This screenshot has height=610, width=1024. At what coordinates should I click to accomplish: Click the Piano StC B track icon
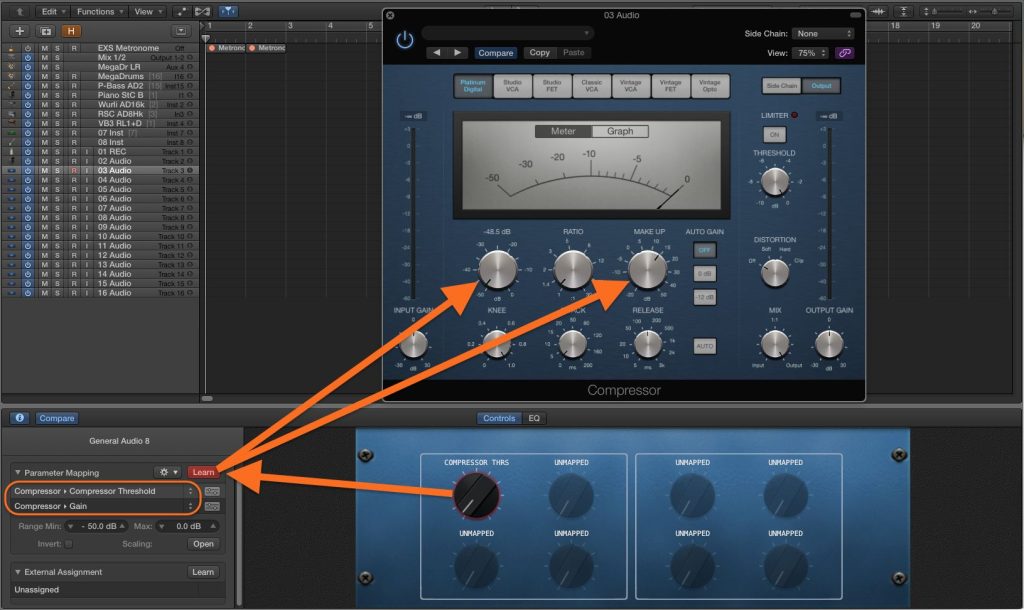click(x=11, y=95)
